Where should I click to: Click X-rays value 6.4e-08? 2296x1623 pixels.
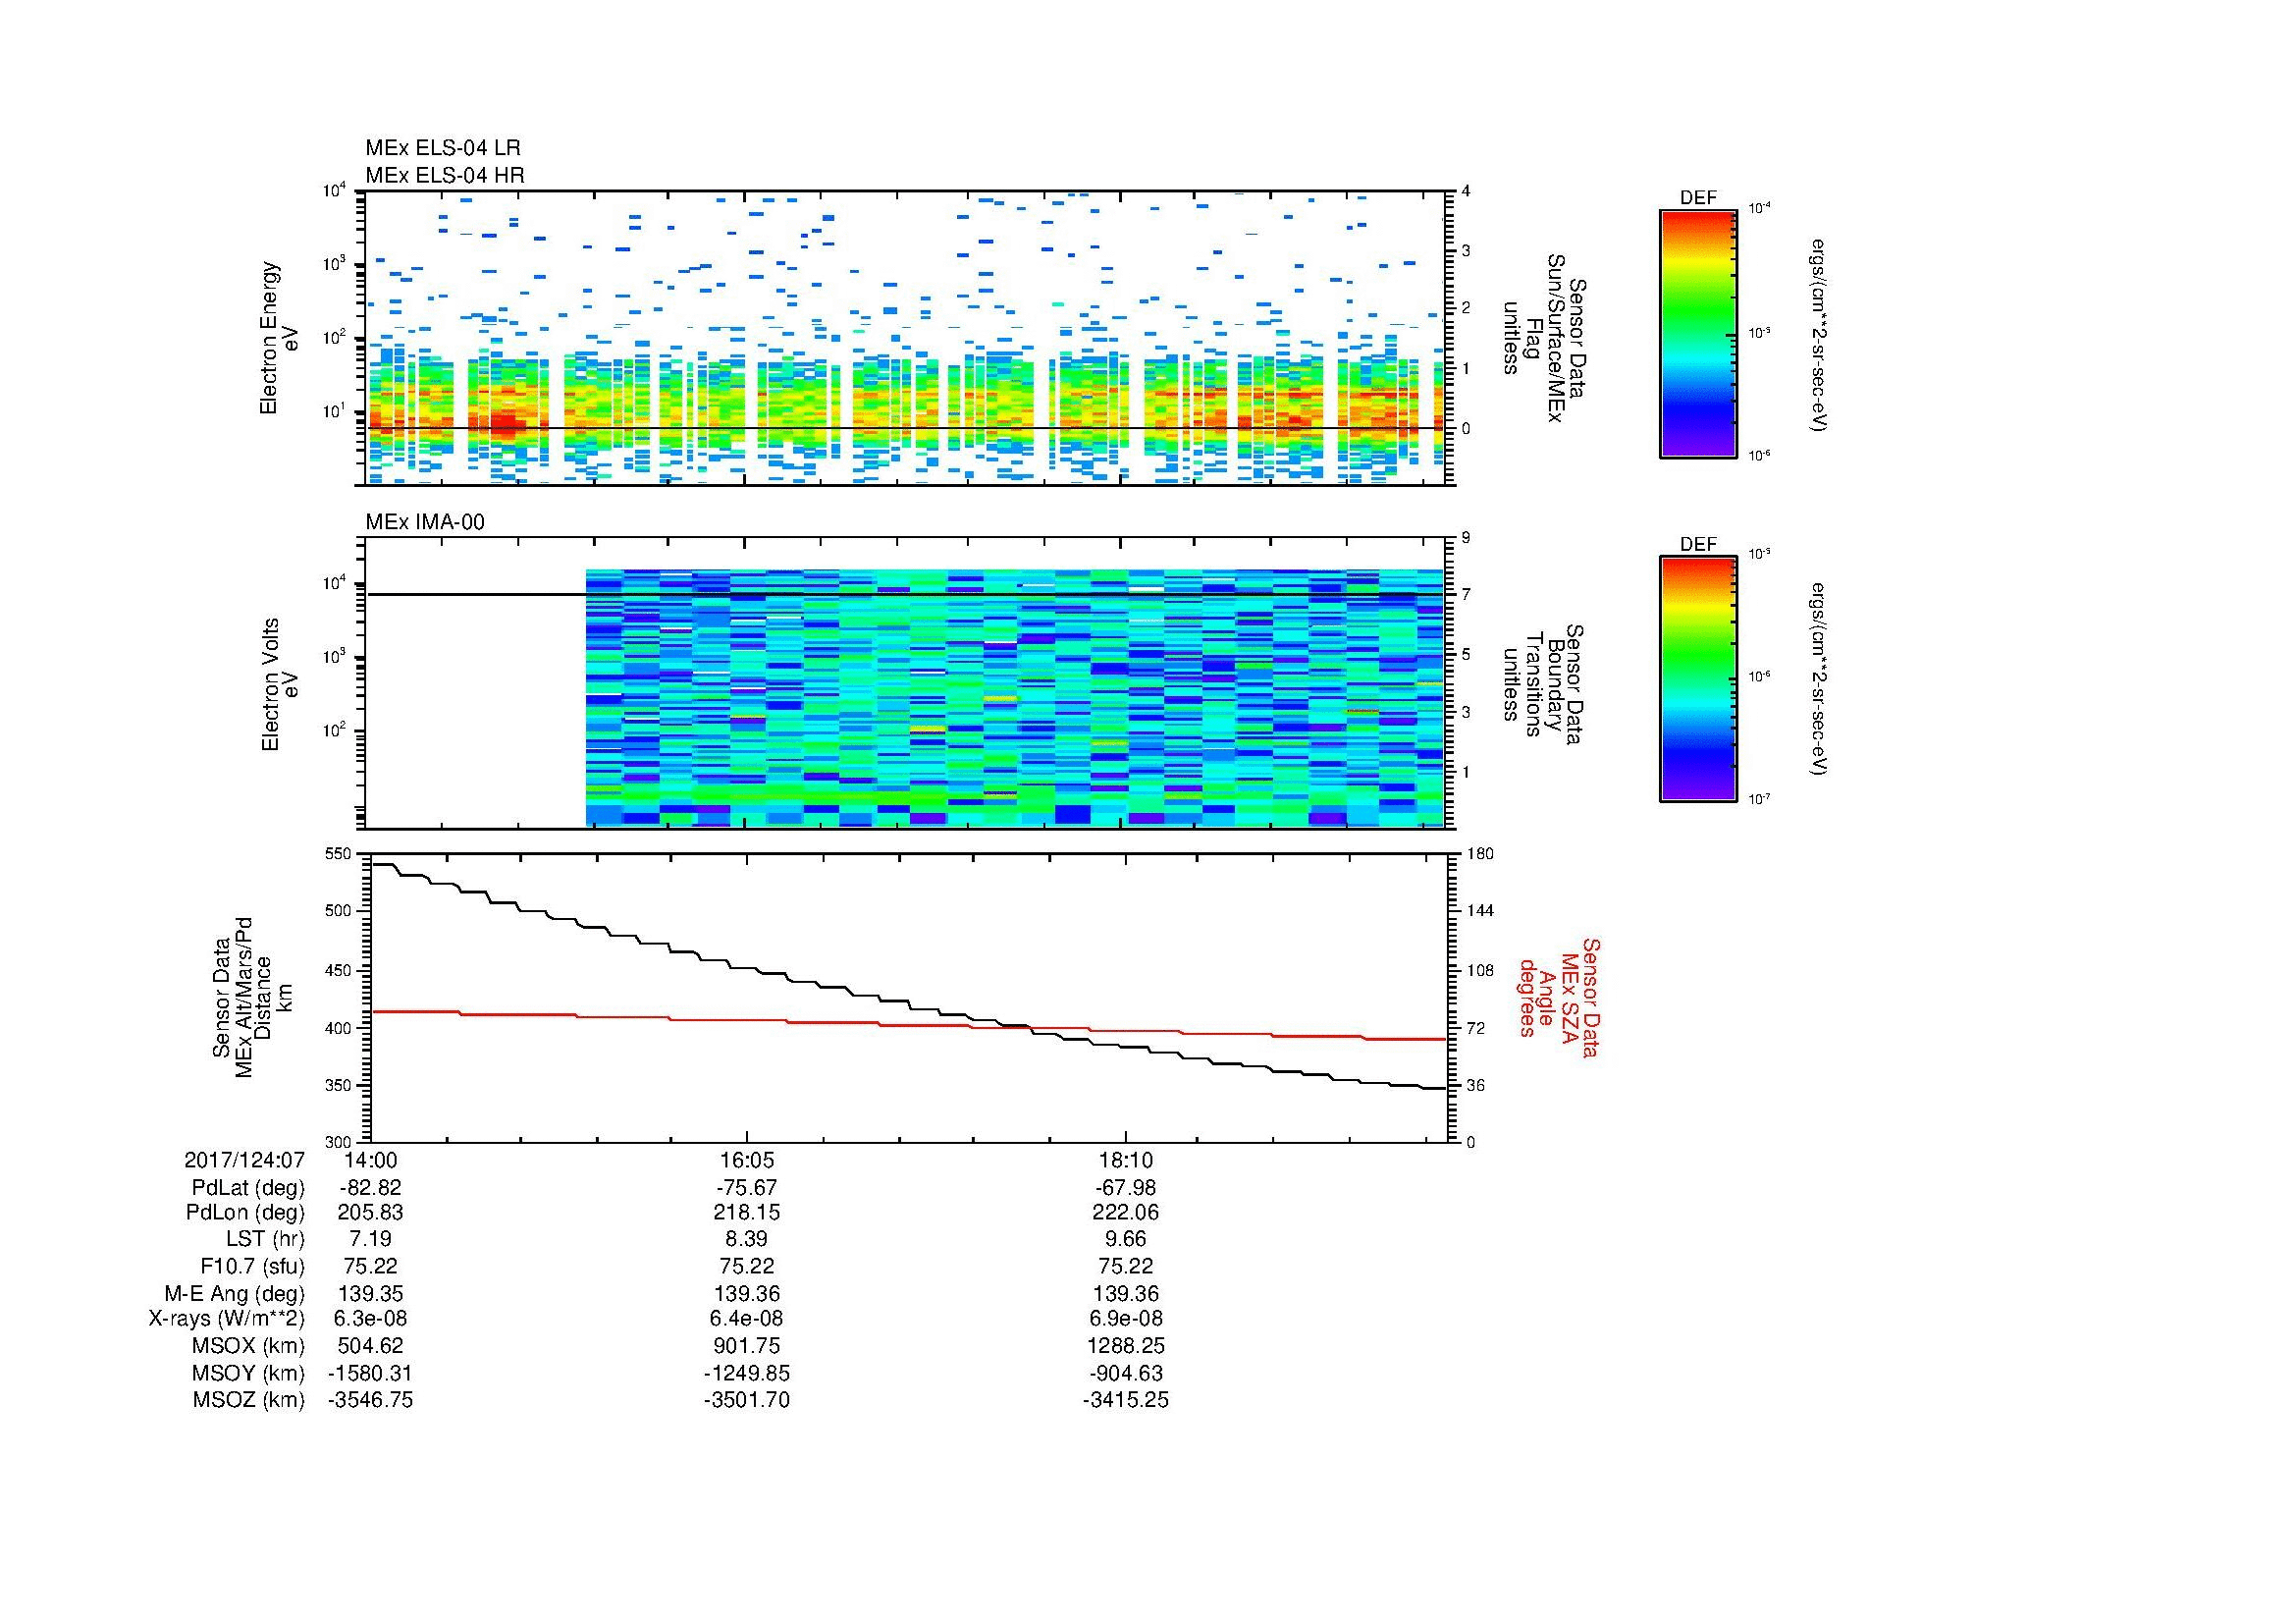coord(747,1319)
